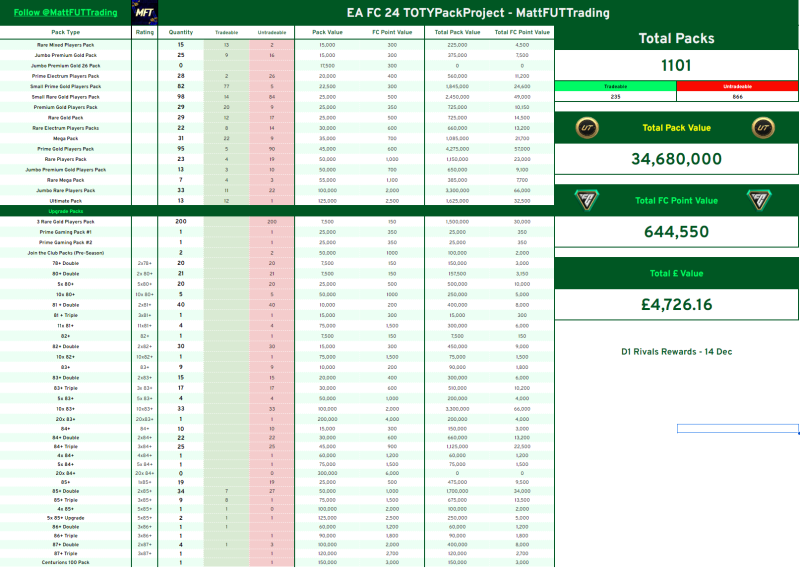Click the Total £ Value heading

click(x=677, y=274)
